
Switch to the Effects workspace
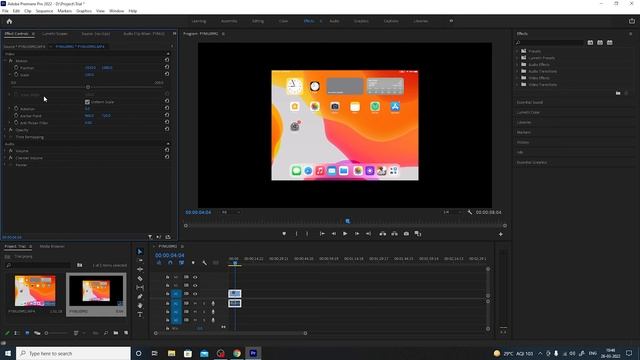coord(309,21)
